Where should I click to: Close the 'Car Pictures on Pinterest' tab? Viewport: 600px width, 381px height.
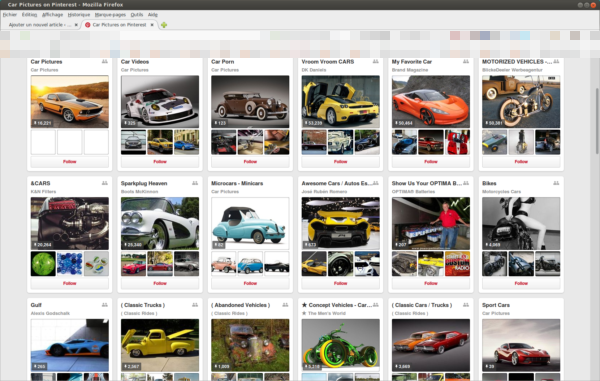coord(152,25)
